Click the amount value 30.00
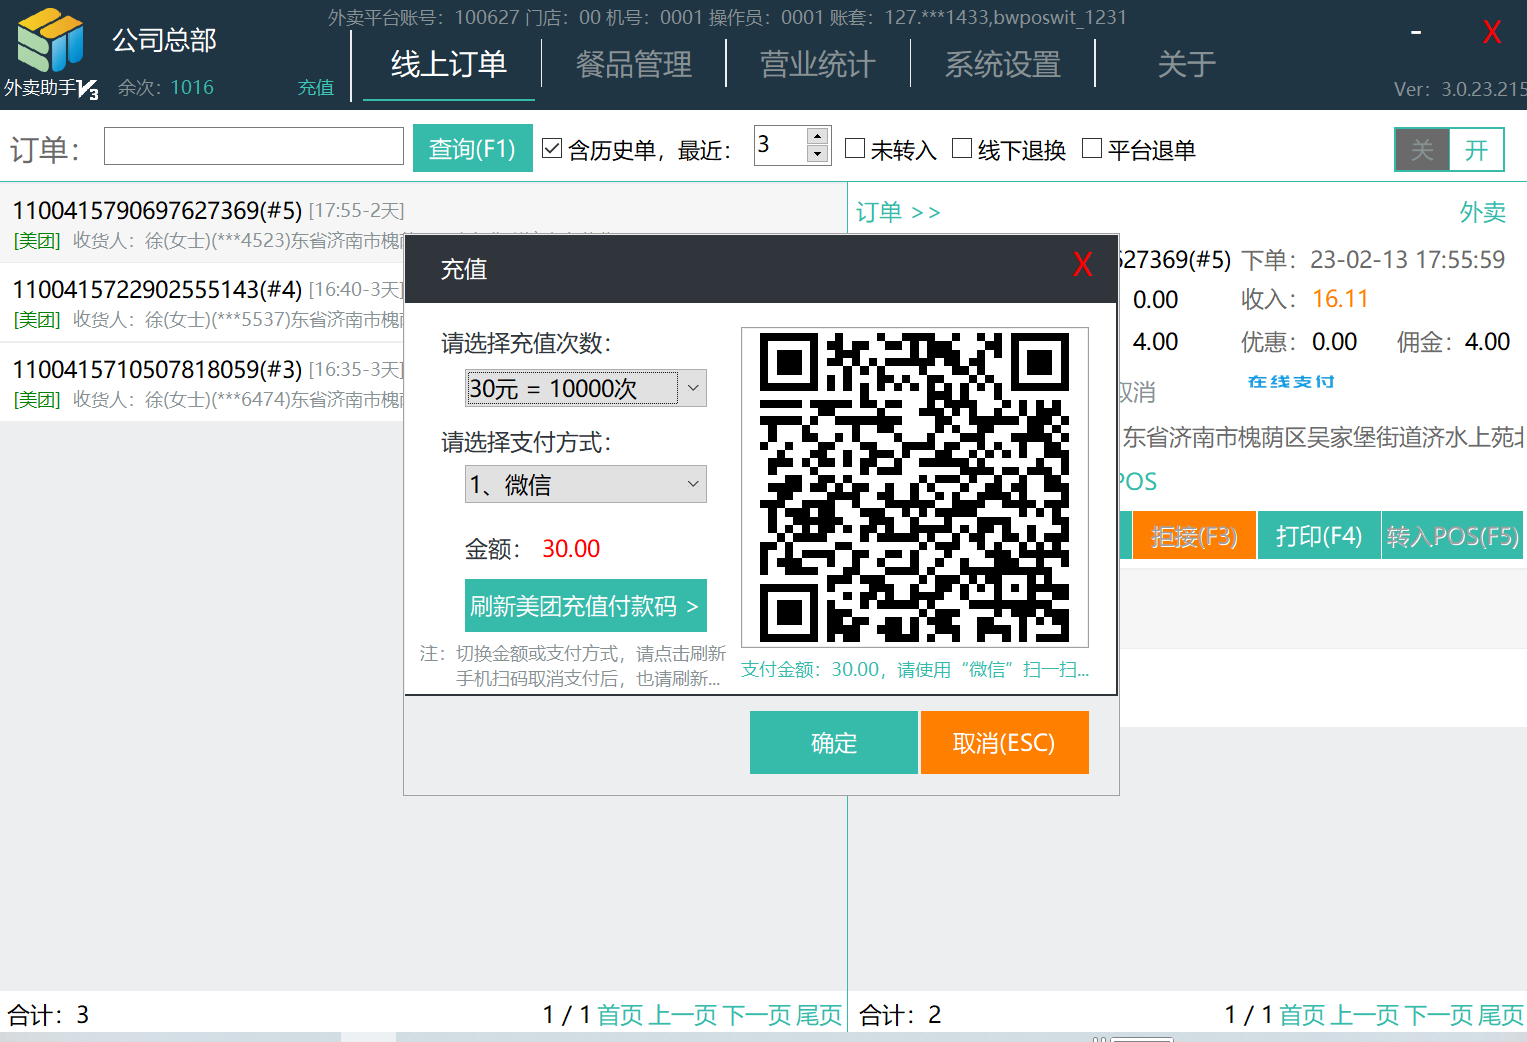This screenshot has width=1527, height=1042. pyautogui.click(x=571, y=549)
